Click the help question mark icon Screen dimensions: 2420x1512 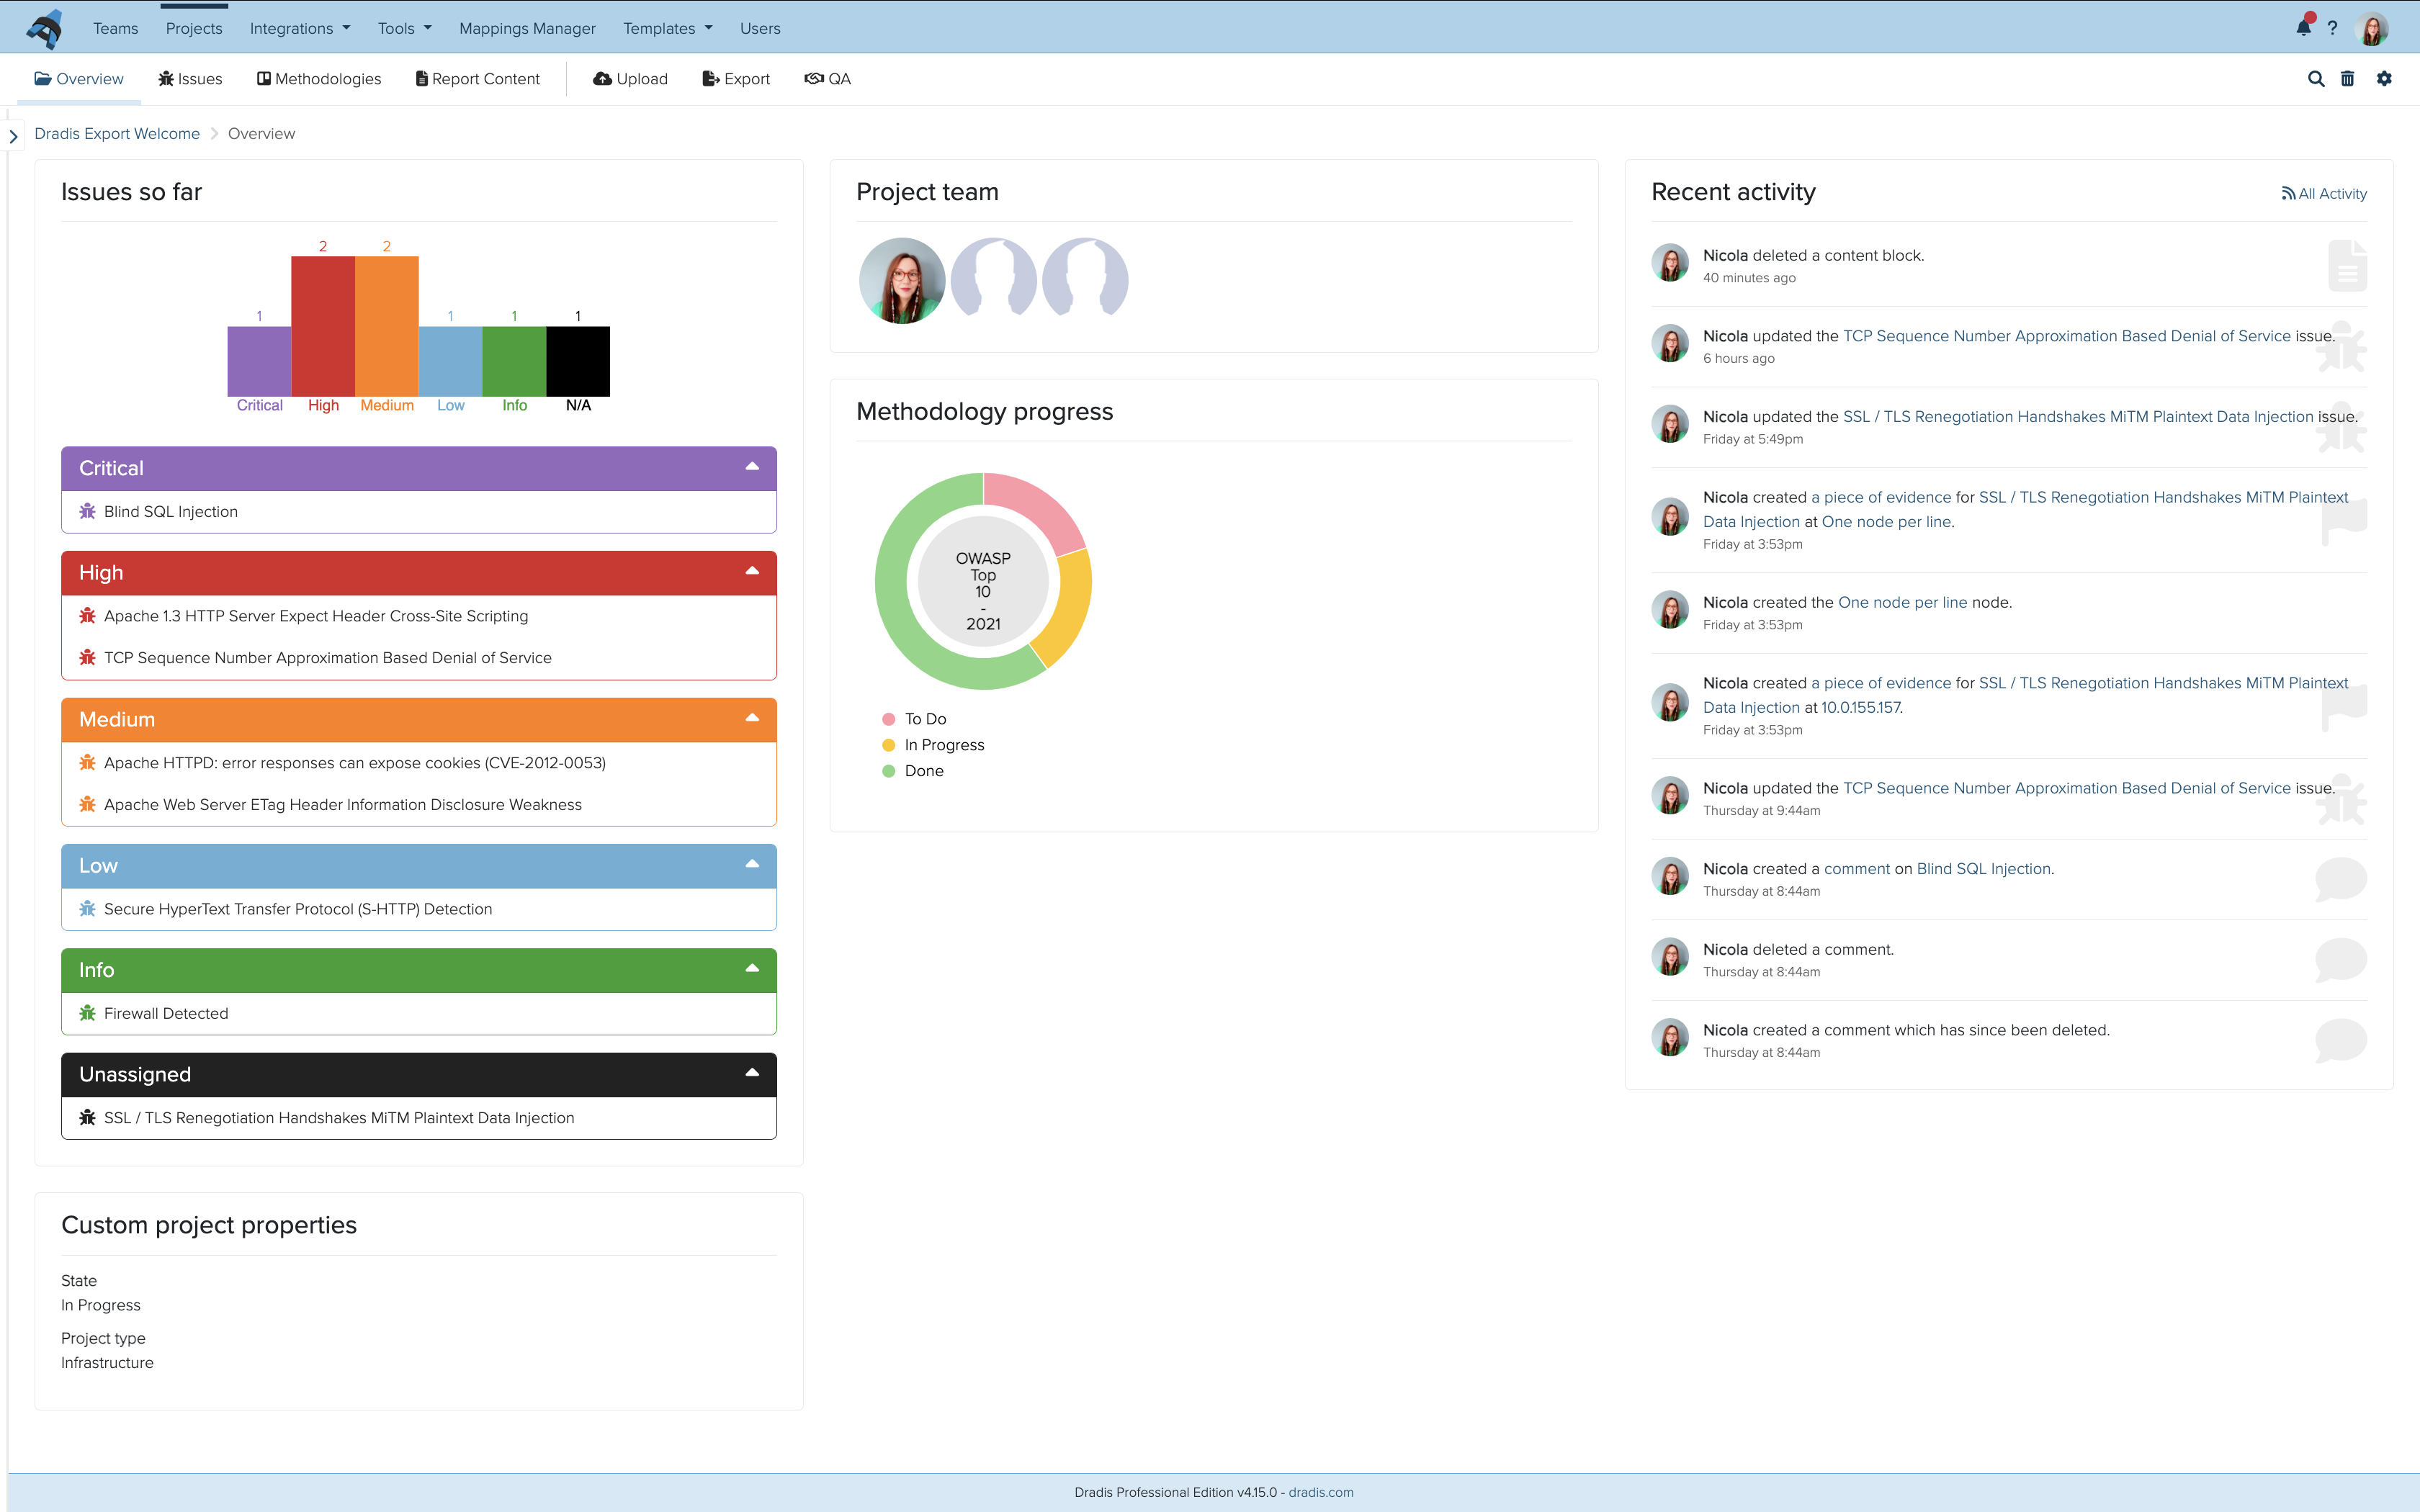(x=2333, y=28)
